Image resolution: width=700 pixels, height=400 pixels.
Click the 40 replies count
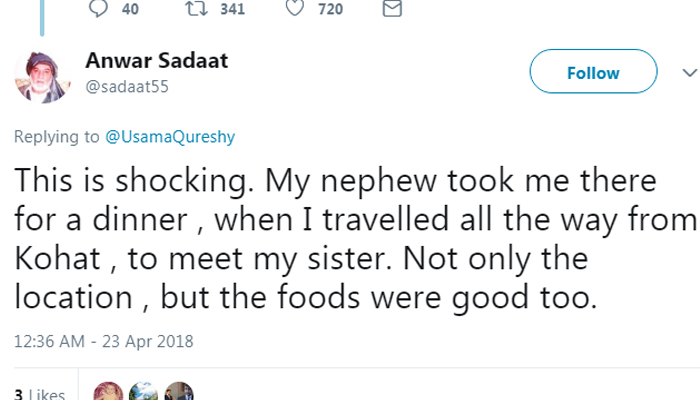(129, 9)
